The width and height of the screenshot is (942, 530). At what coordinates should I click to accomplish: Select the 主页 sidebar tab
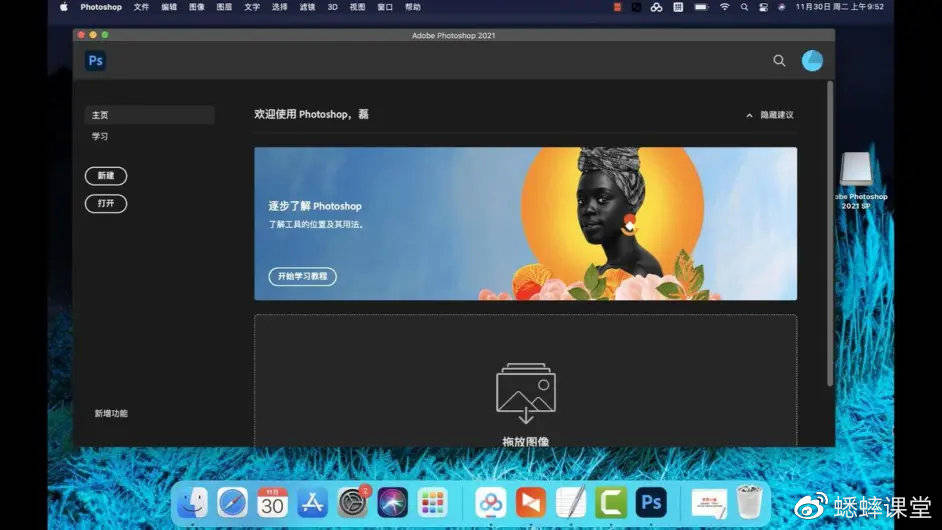pos(150,115)
